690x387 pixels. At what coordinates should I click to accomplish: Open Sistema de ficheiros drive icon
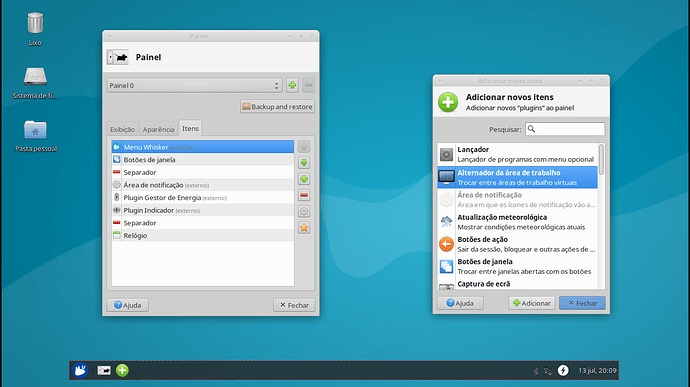pos(35,76)
